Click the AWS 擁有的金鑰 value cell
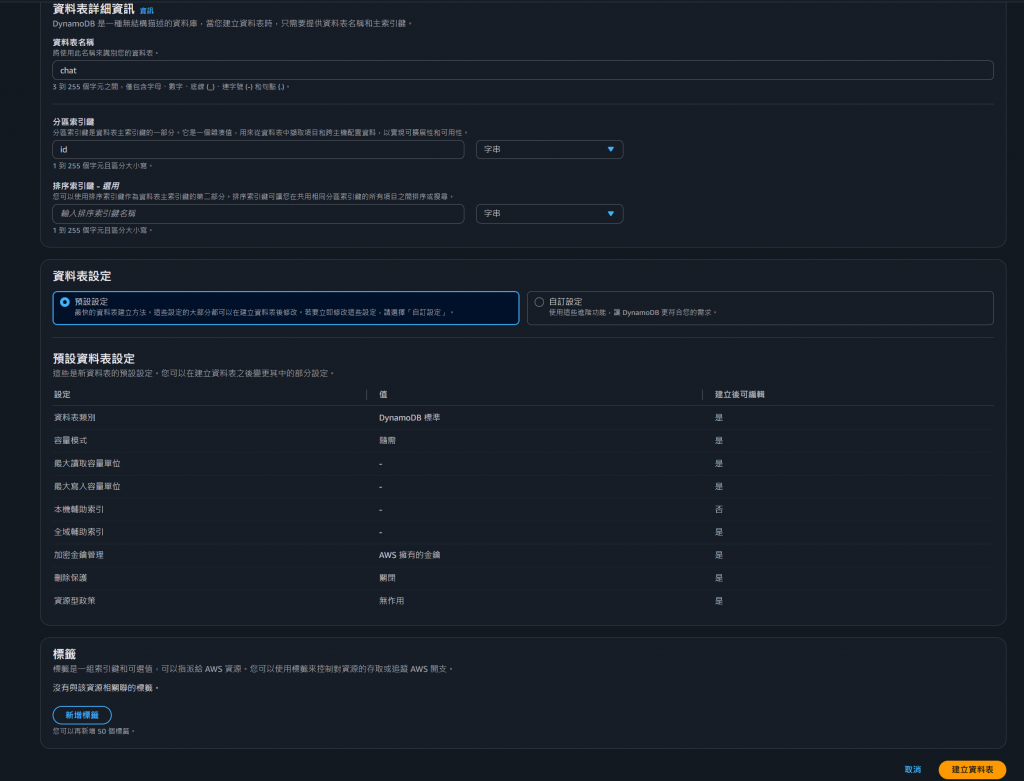The height and width of the screenshot is (781, 1024). click(x=409, y=555)
